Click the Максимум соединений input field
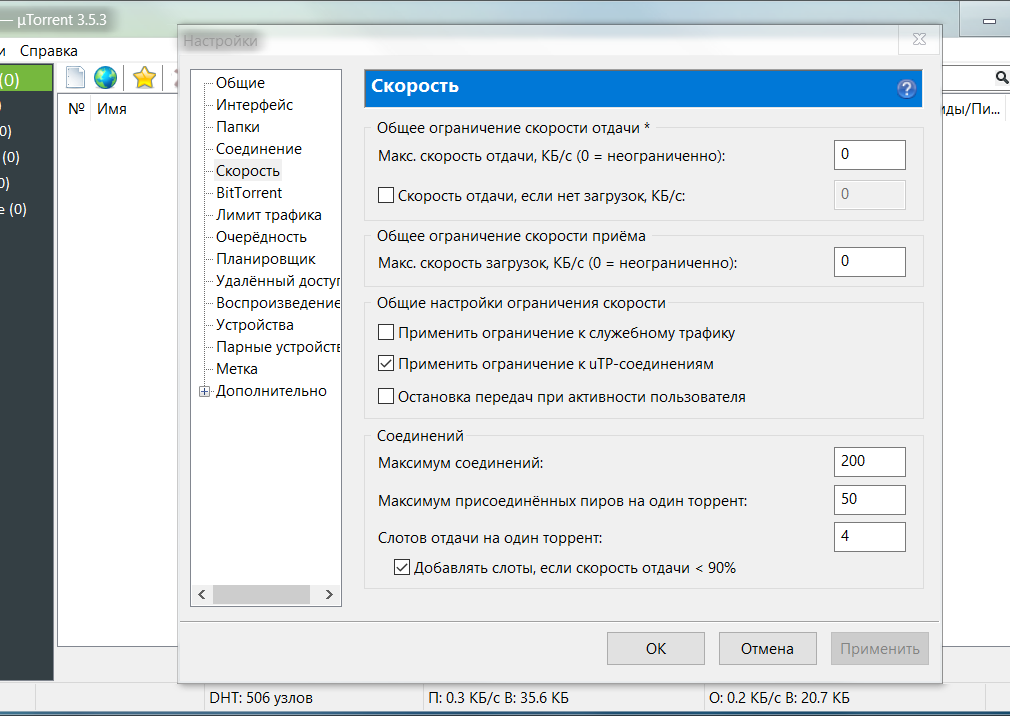 point(870,462)
